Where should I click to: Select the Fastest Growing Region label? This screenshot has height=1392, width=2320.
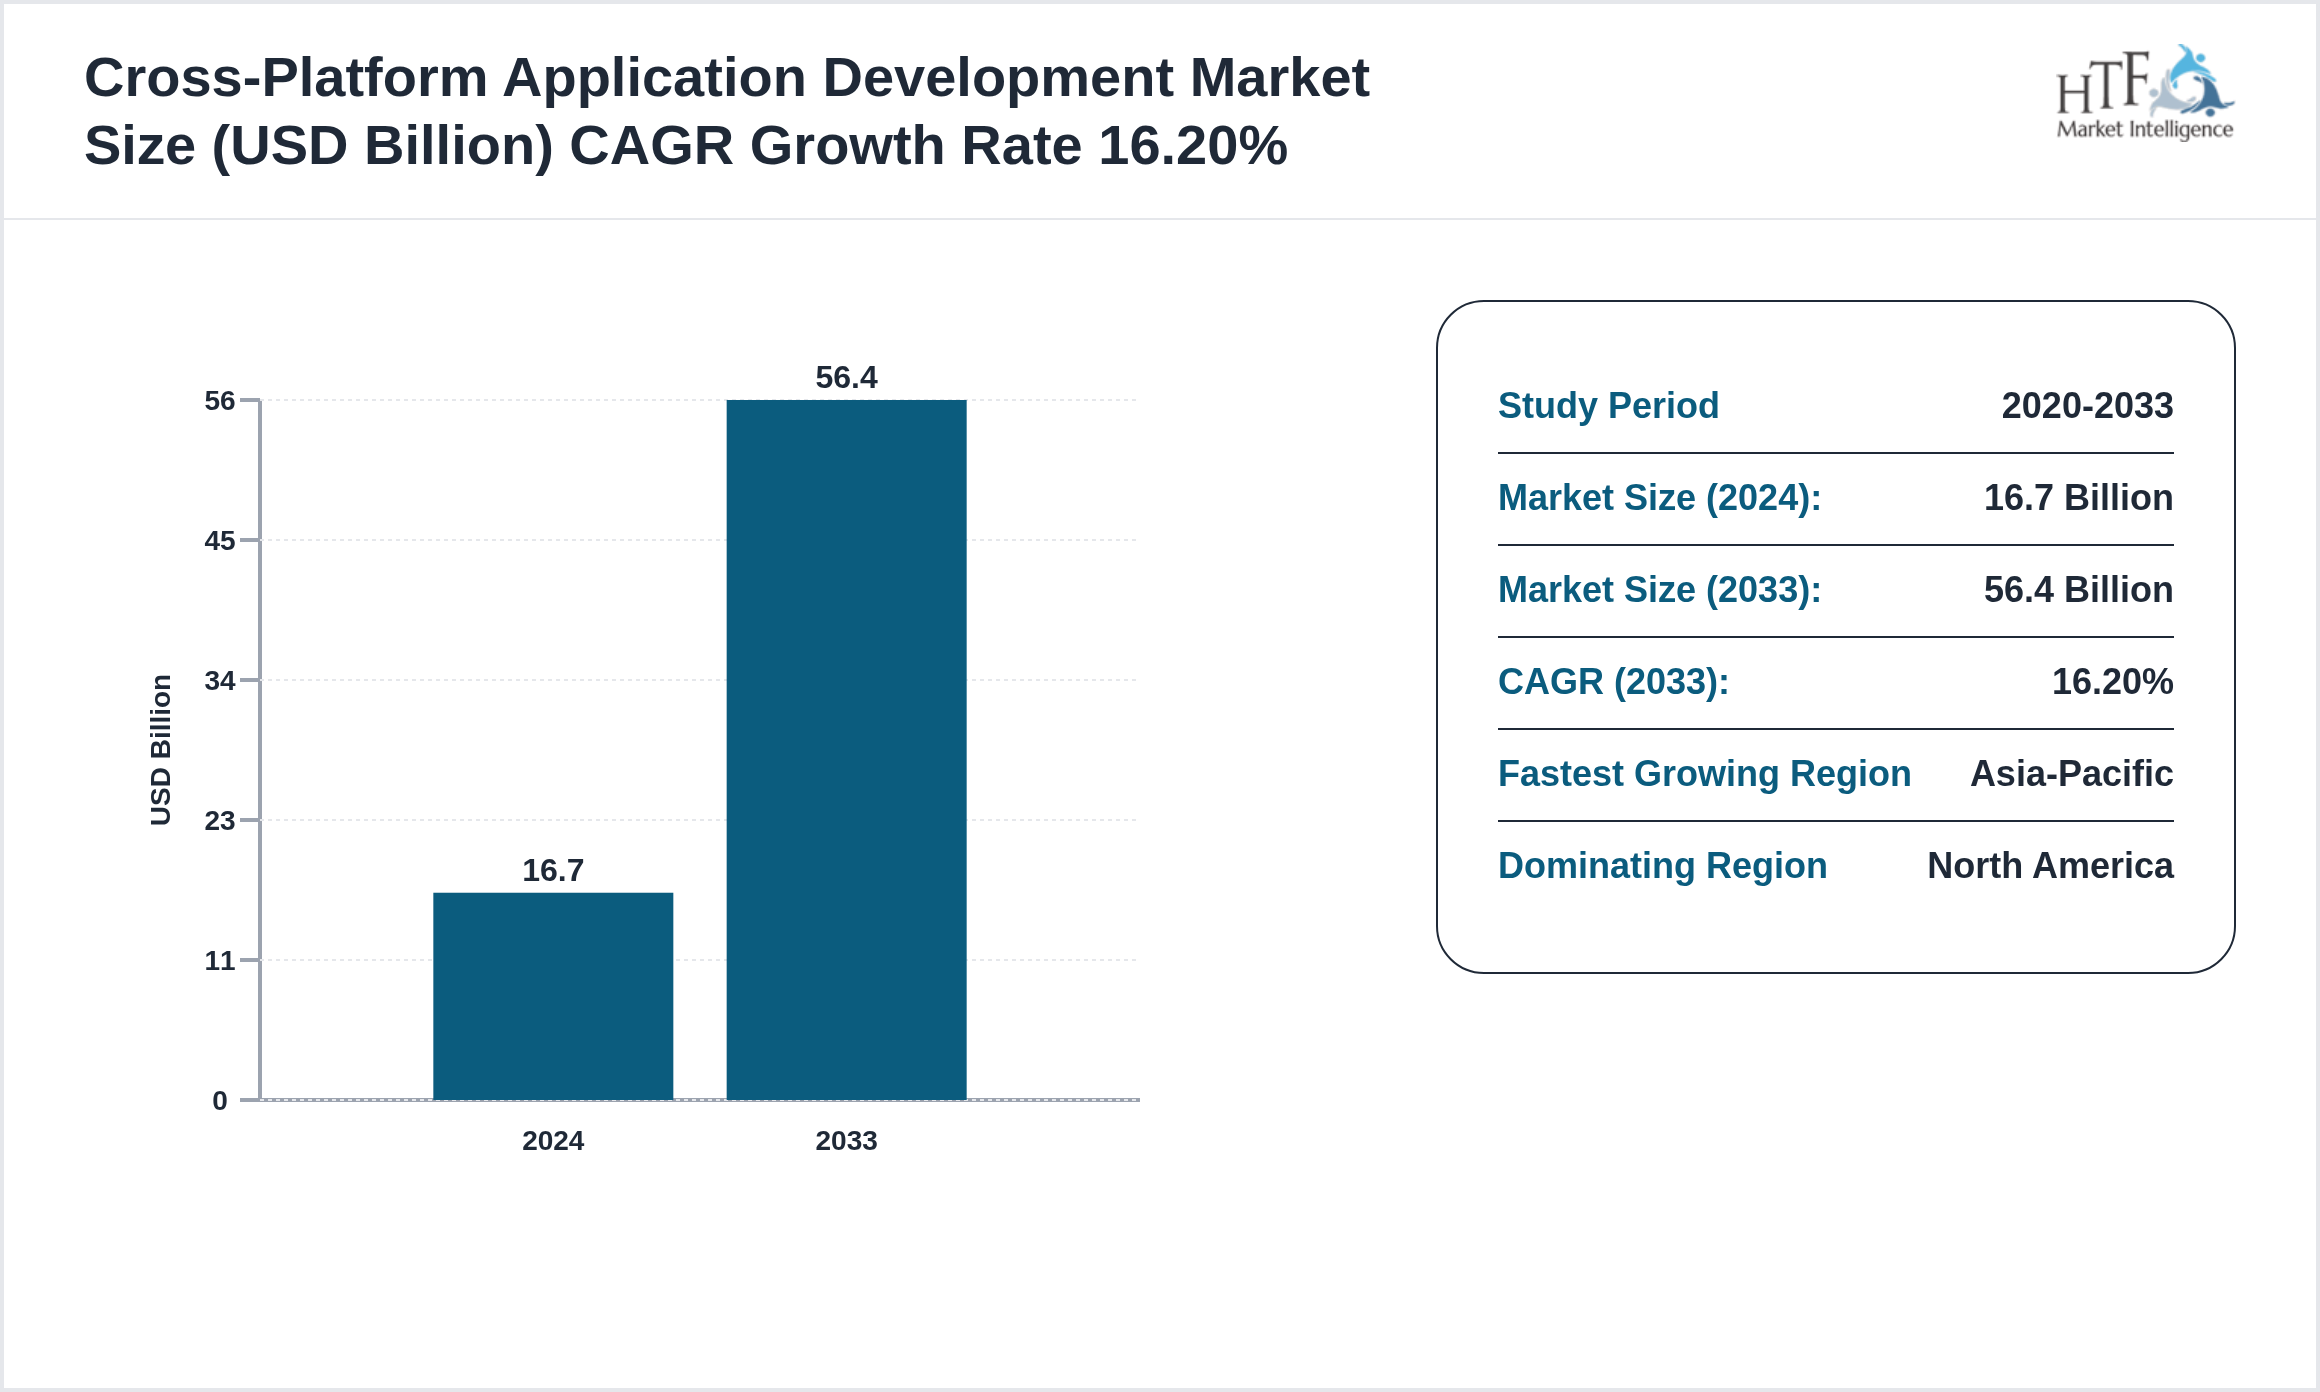point(1704,774)
